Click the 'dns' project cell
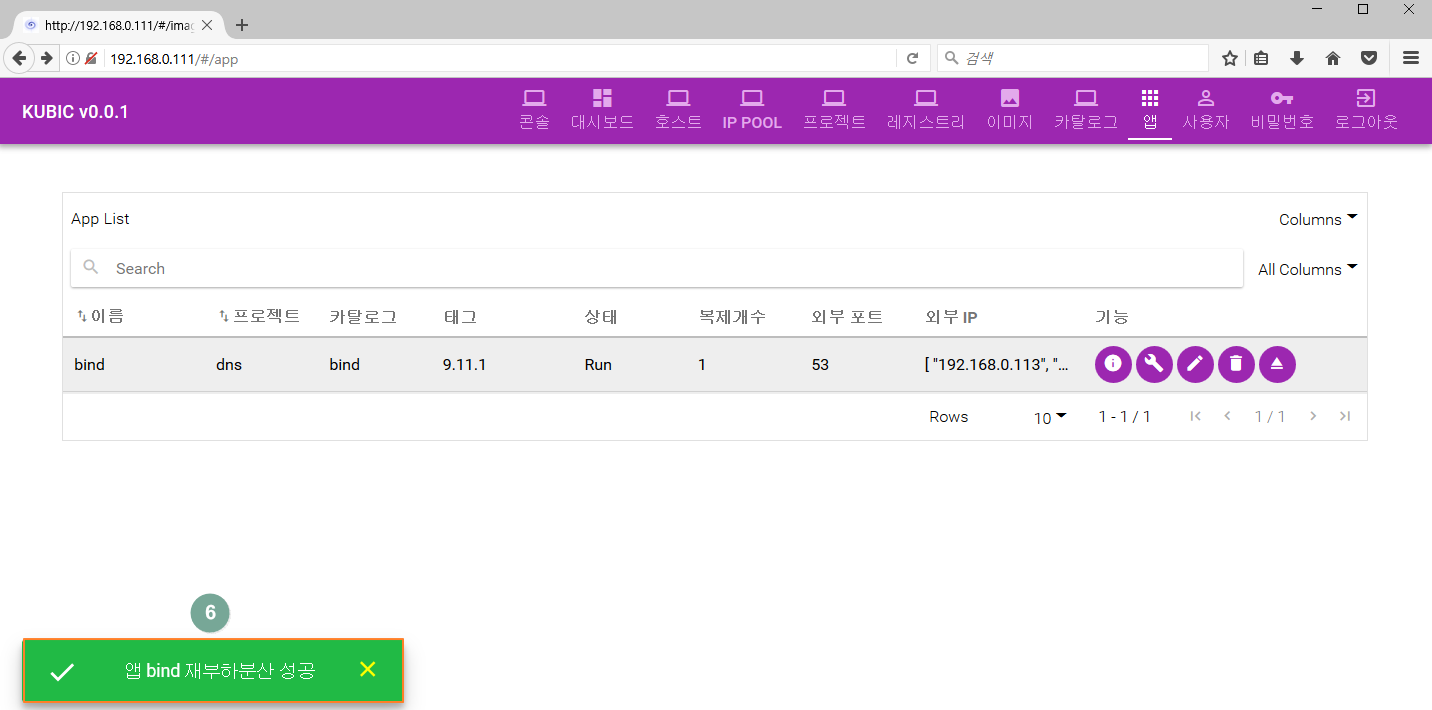This screenshot has height=710, width=1432. click(229, 365)
